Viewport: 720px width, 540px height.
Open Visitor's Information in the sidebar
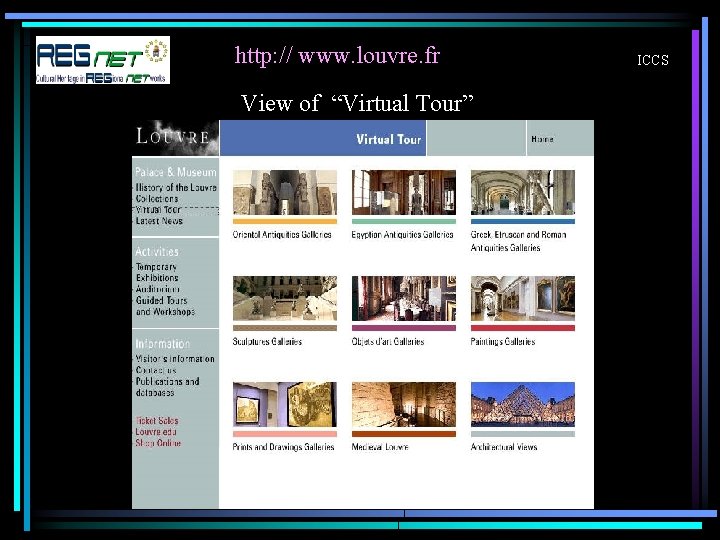(x=175, y=359)
